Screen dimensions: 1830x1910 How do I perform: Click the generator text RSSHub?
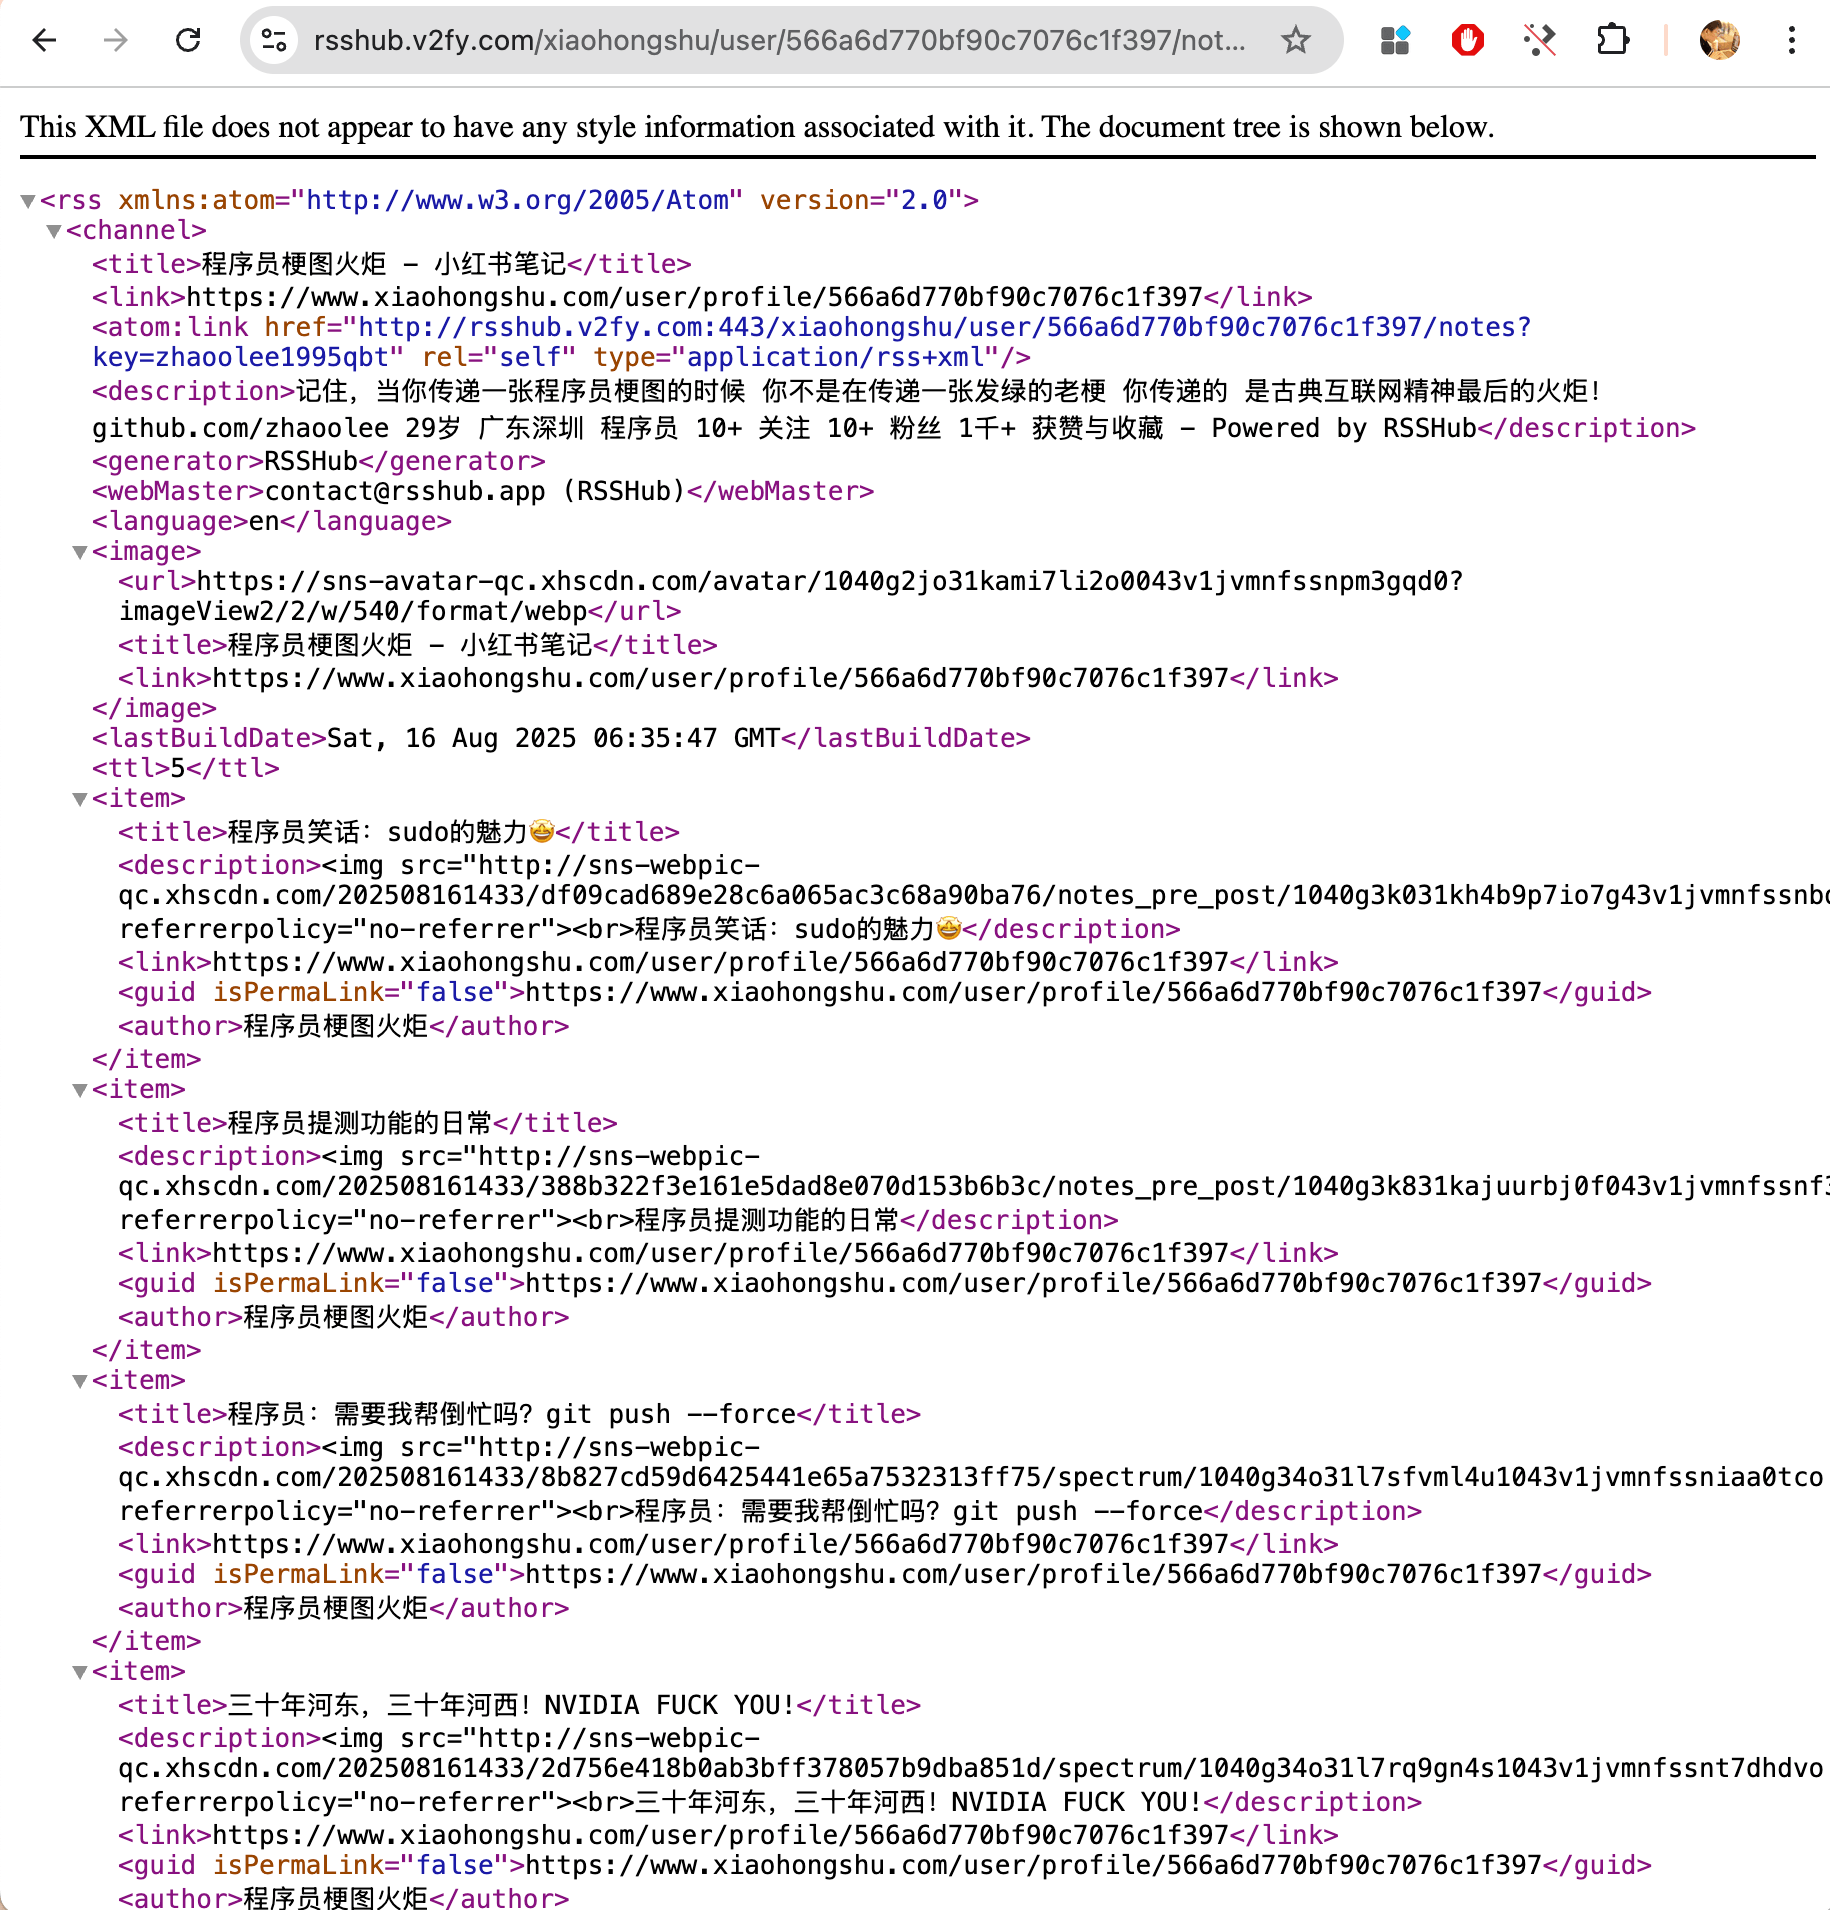(311, 461)
